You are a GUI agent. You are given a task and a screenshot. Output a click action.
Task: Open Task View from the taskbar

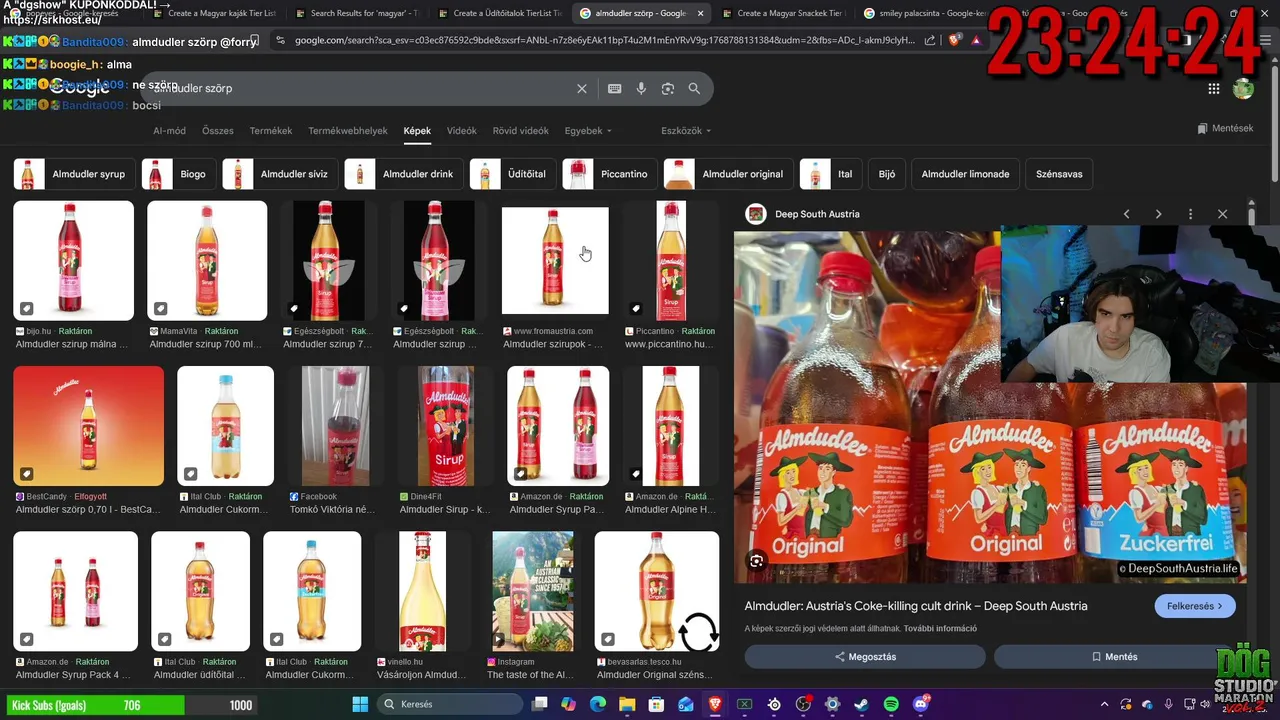[x=540, y=704]
